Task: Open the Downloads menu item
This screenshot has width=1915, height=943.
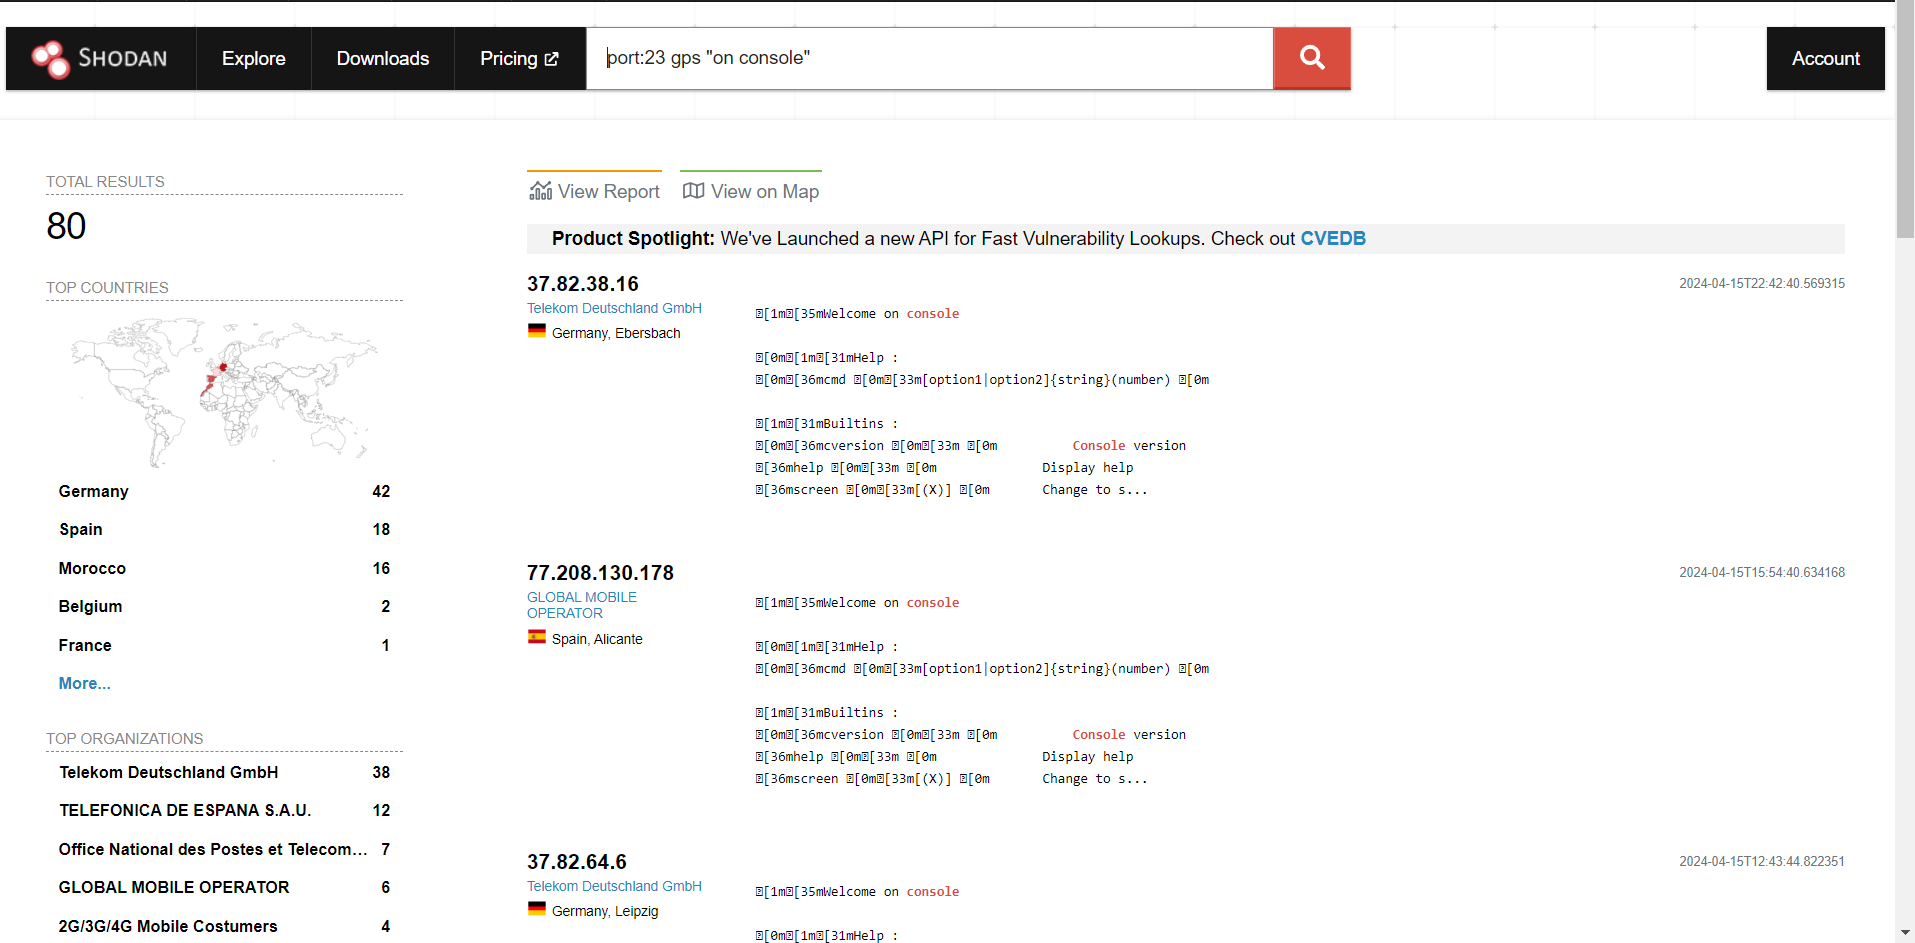Action: click(x=382, y=59)
